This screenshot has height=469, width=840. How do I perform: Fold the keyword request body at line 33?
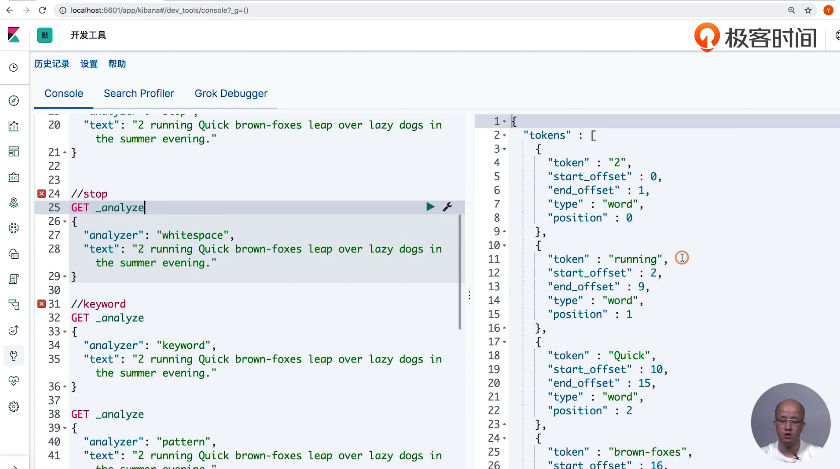tap(64, 332)
